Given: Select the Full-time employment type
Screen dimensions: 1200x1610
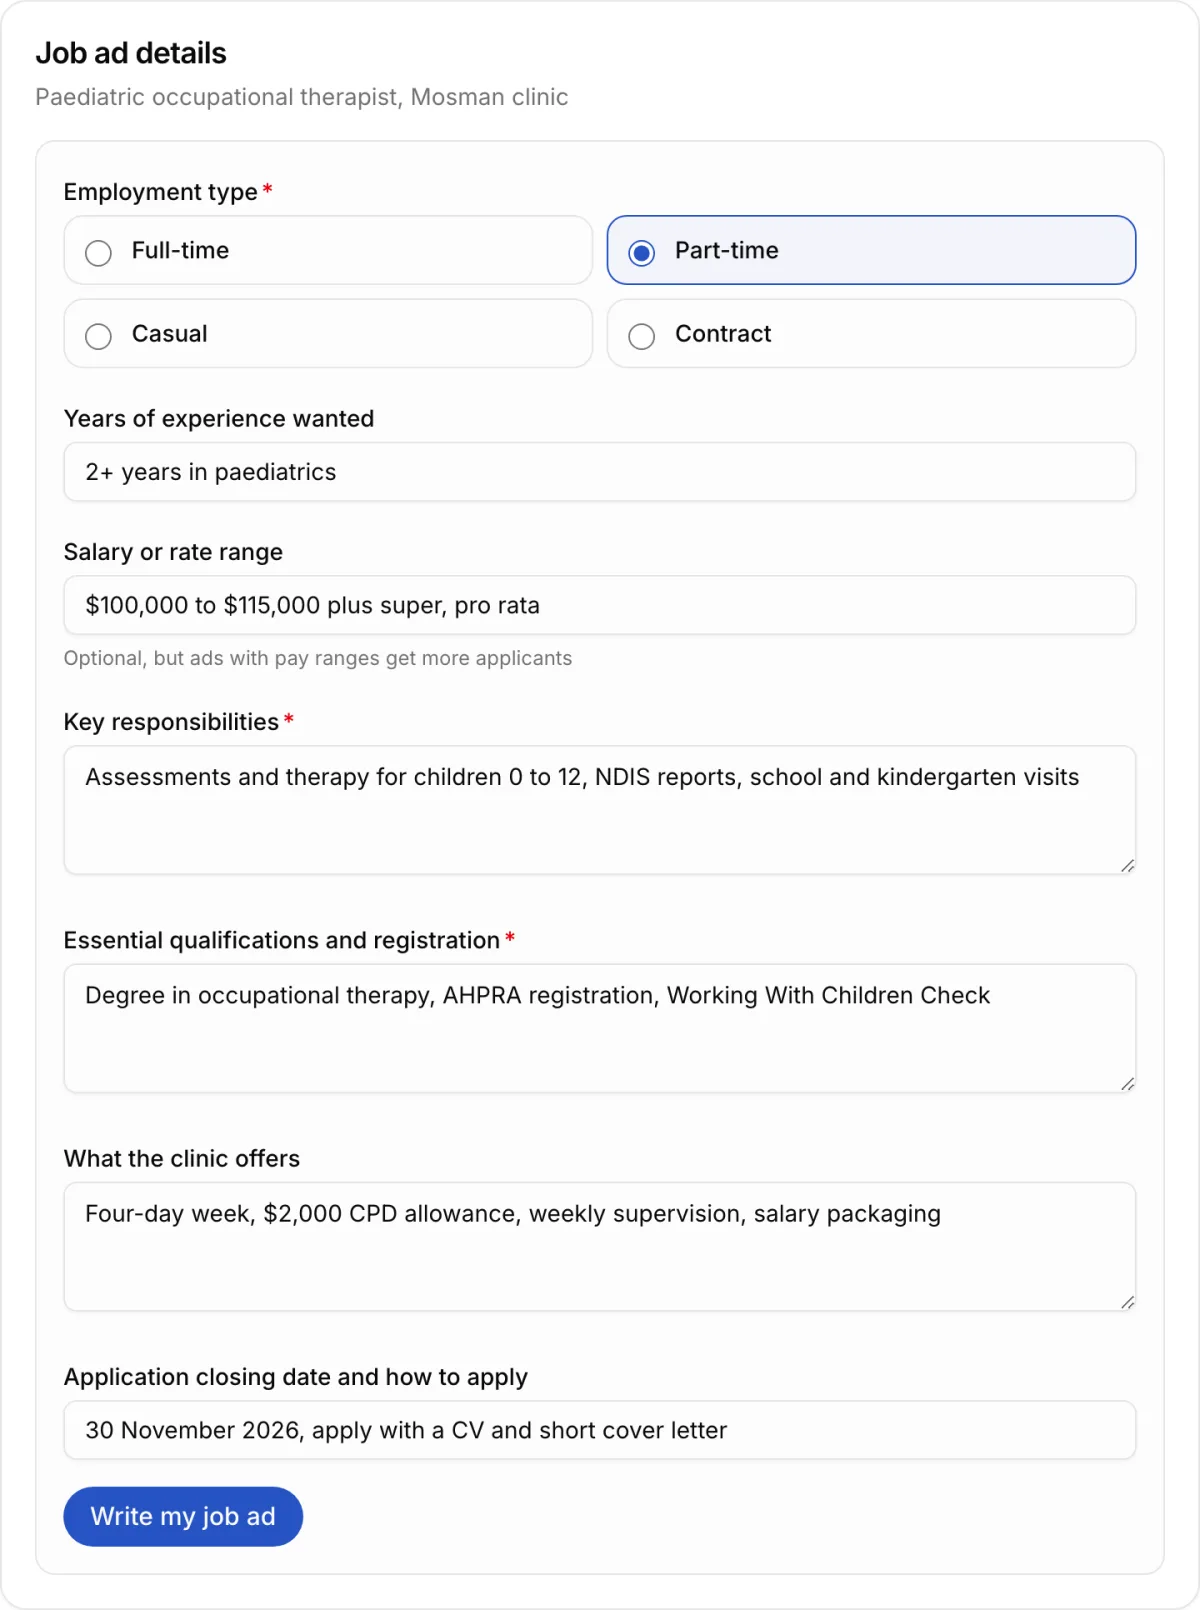Looking at the screenshot, I should click(328, 250).
